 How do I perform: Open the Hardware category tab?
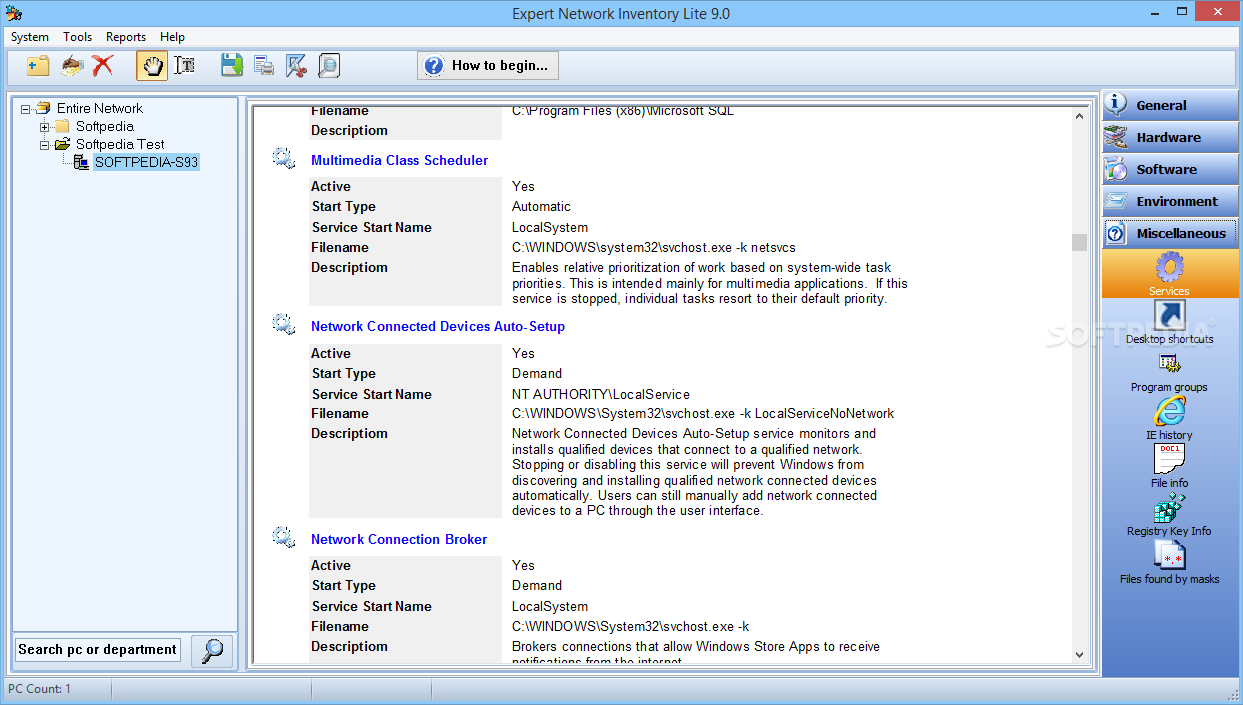pos(1170,137)
